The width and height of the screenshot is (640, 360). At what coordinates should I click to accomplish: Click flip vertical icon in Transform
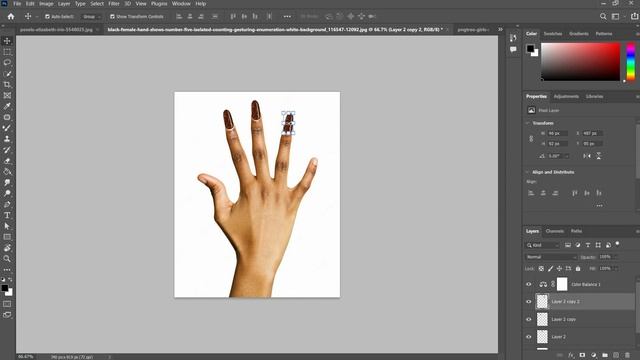pyautogui.click(x=599, y=156)
